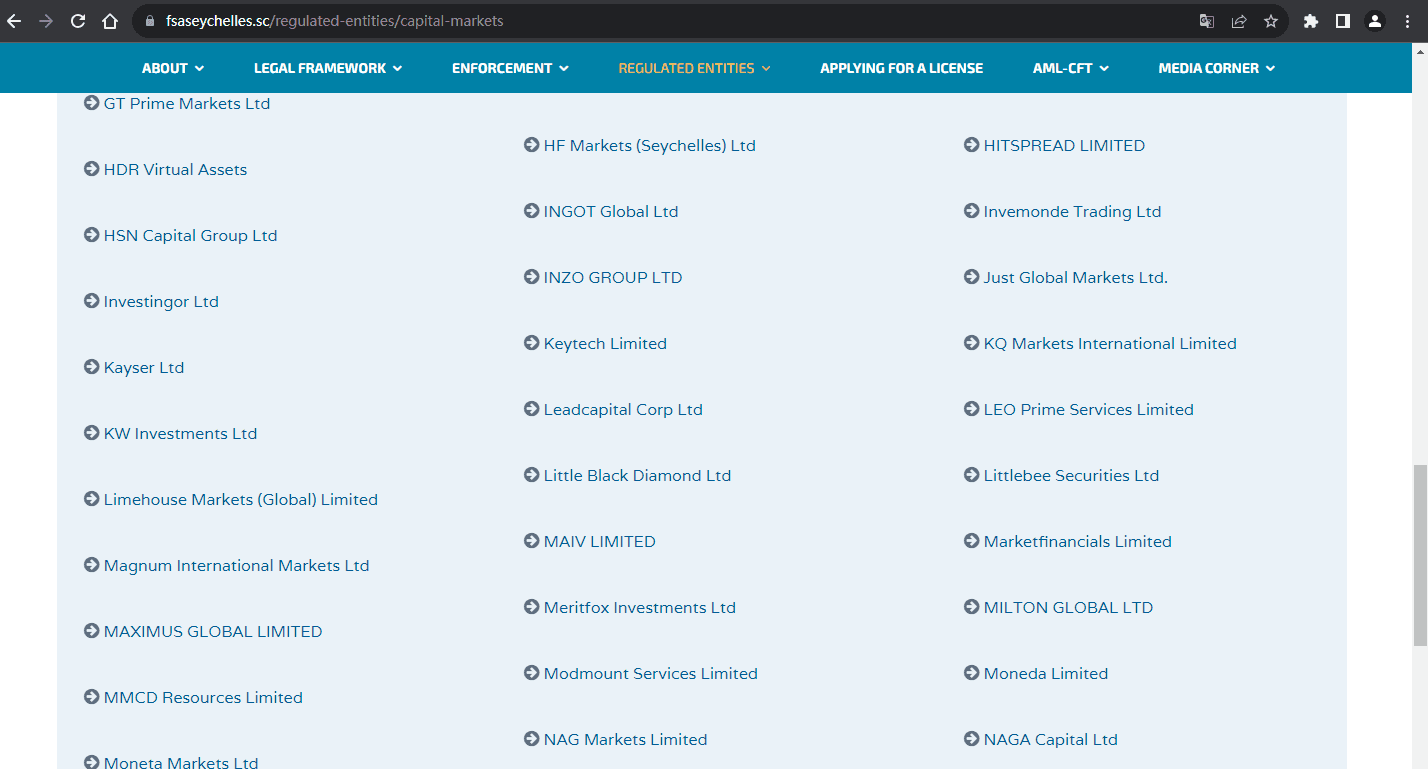This screenshot has width=1428, height=769.
Task: Toggle the browser side panel icon
Action: click(1343, 21)
